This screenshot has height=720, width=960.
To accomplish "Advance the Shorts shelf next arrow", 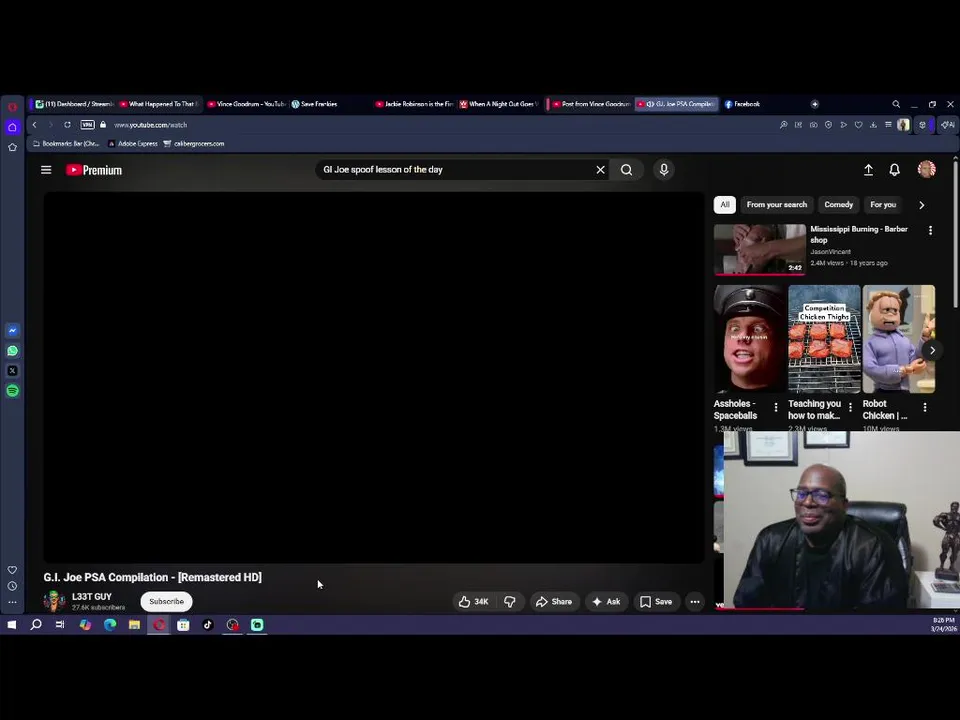I will (932, 350).
